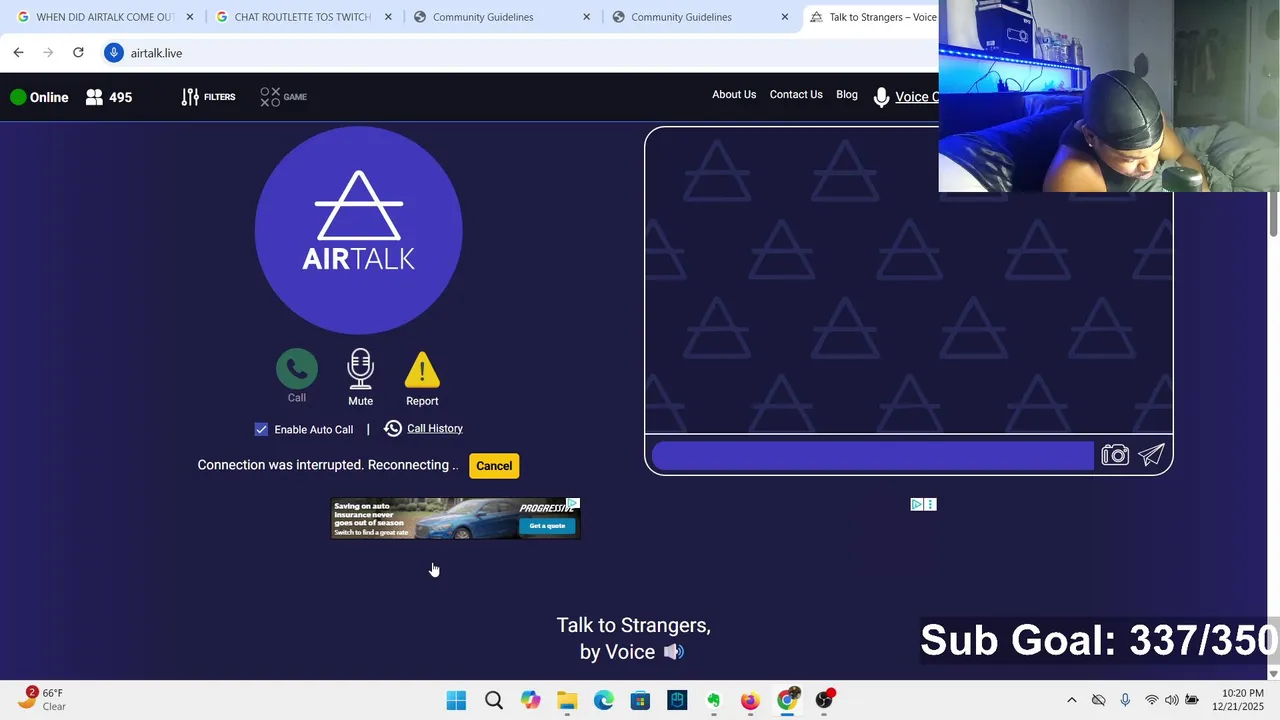Screen dimensions: 1280x720
Task: Open Contact Us page
Action: click(796, 95)
